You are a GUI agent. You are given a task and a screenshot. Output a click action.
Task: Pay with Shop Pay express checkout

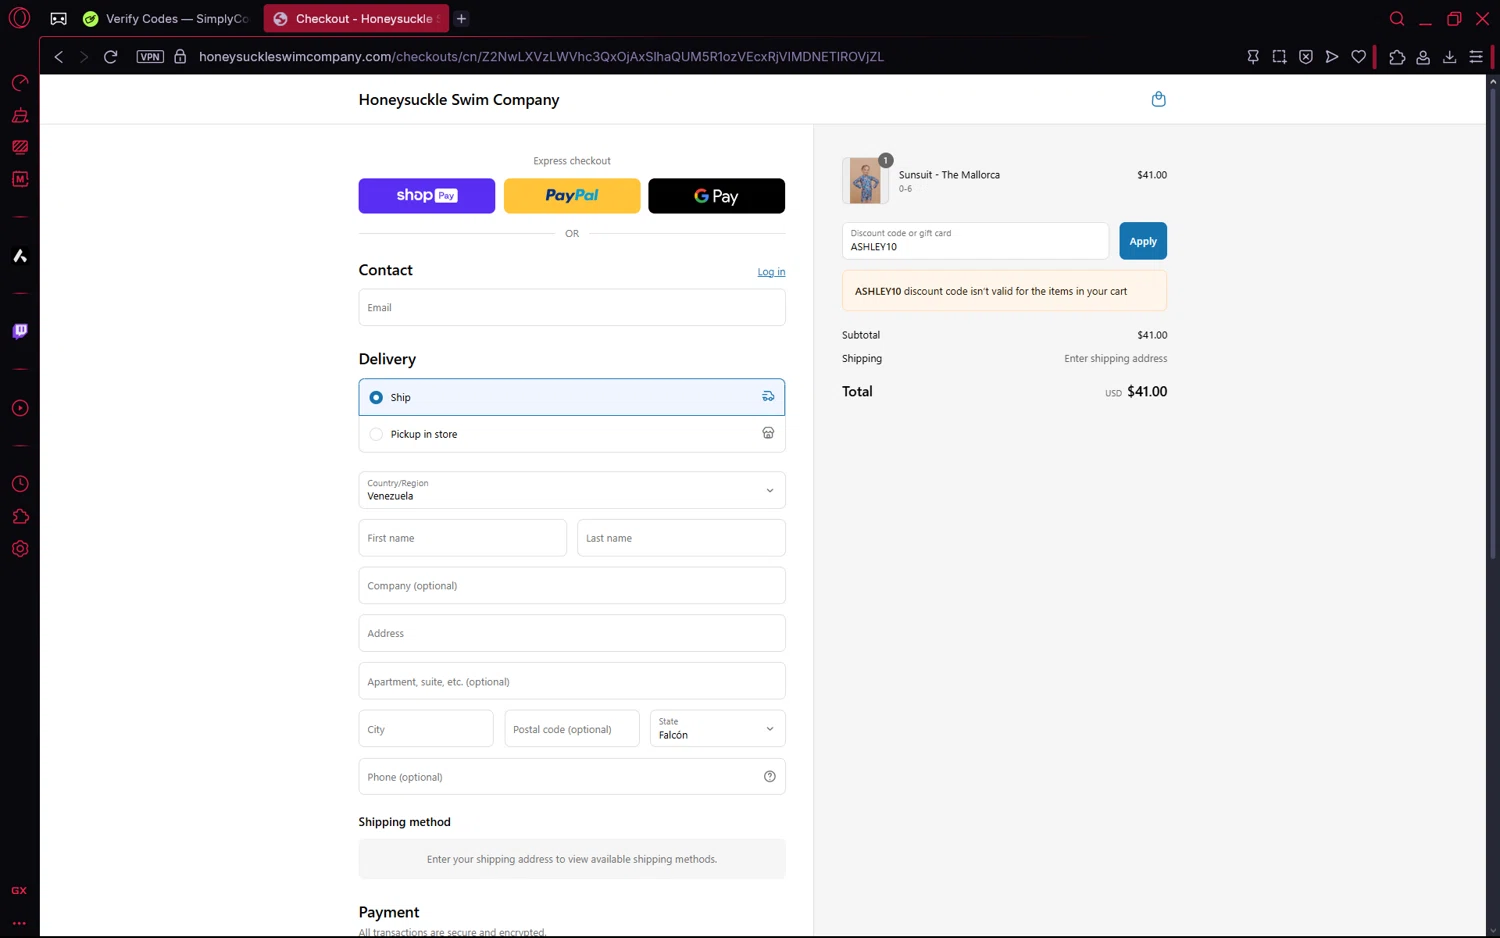point(427,196)
